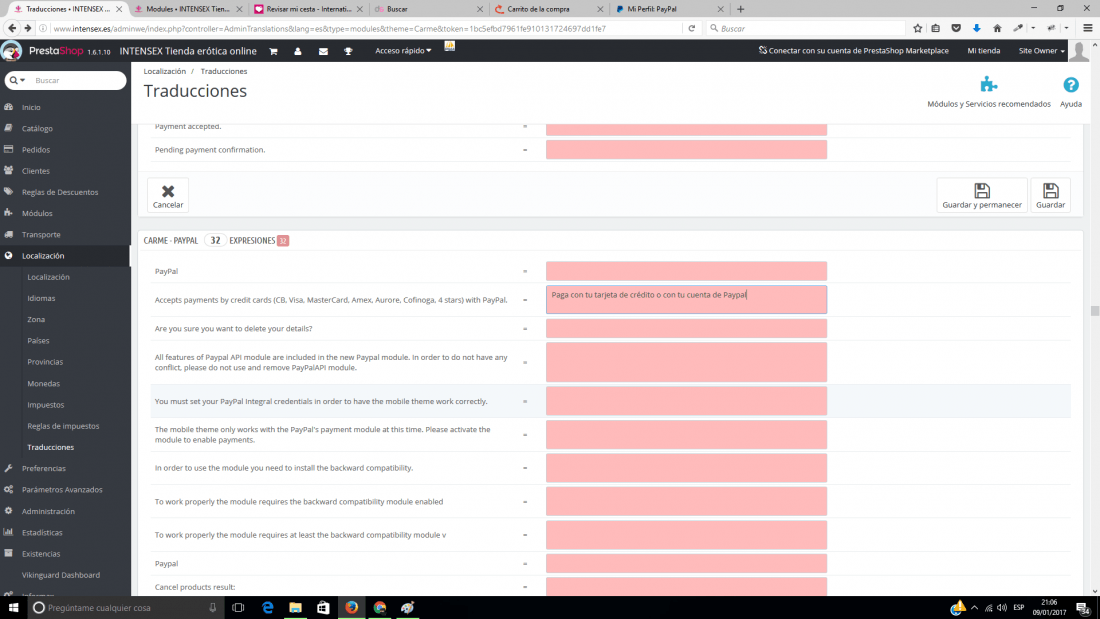Screen dimensions: 1100x619
Task: Open File Explorer from taskbar
Action: pos(295,608)
